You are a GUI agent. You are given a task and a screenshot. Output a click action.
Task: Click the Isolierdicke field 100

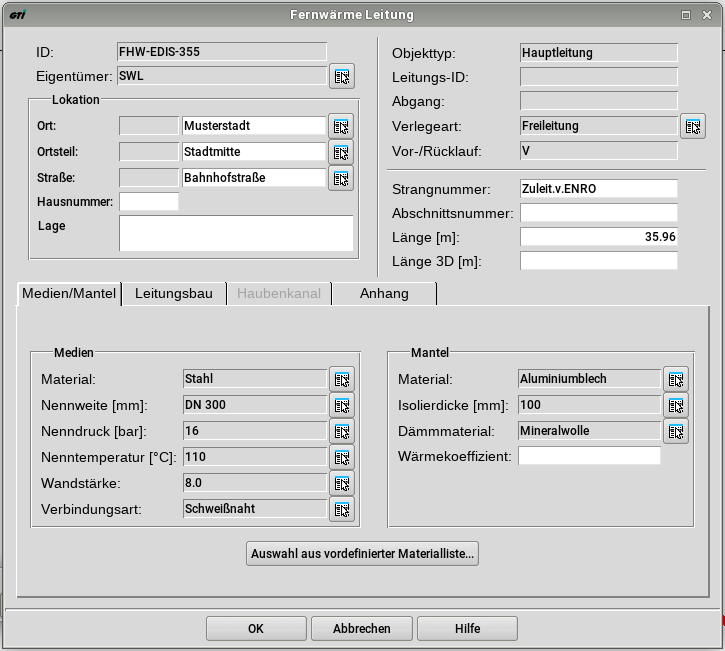tap(589, 405)
